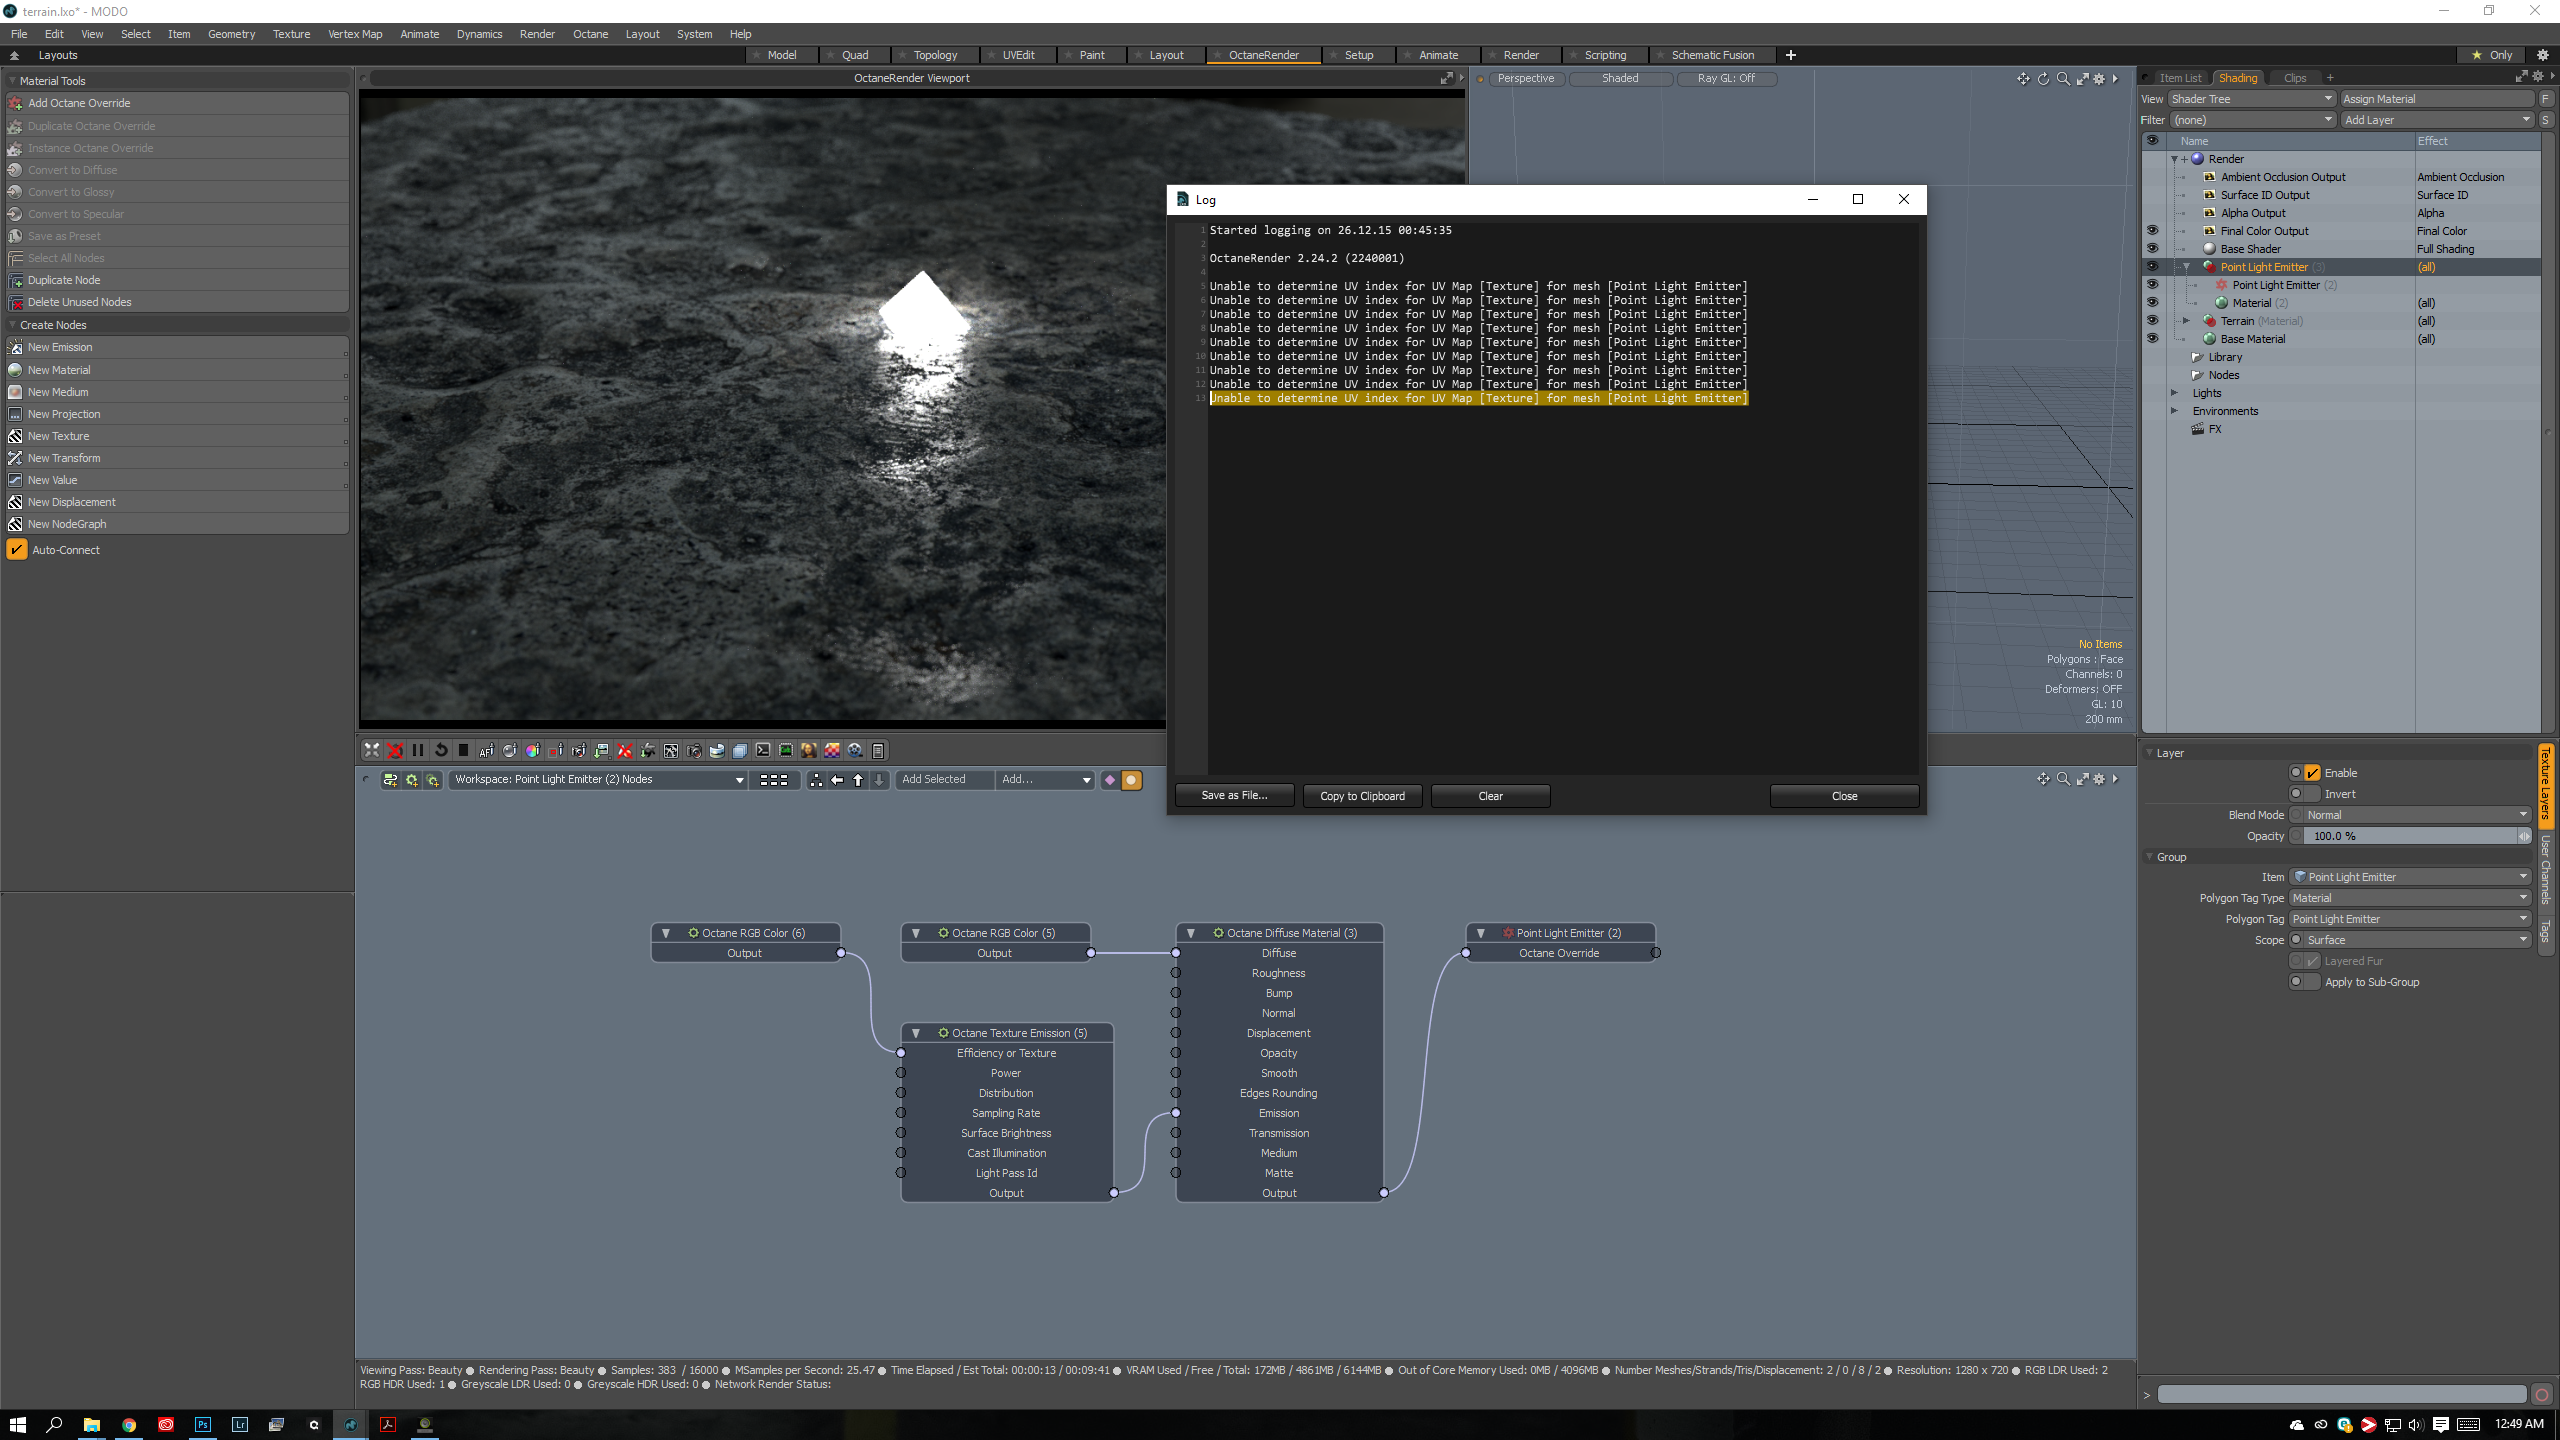The image size is (2560, 1440).
Task: Click Copy to Clipboard in Log
Action: point(1362,796)
